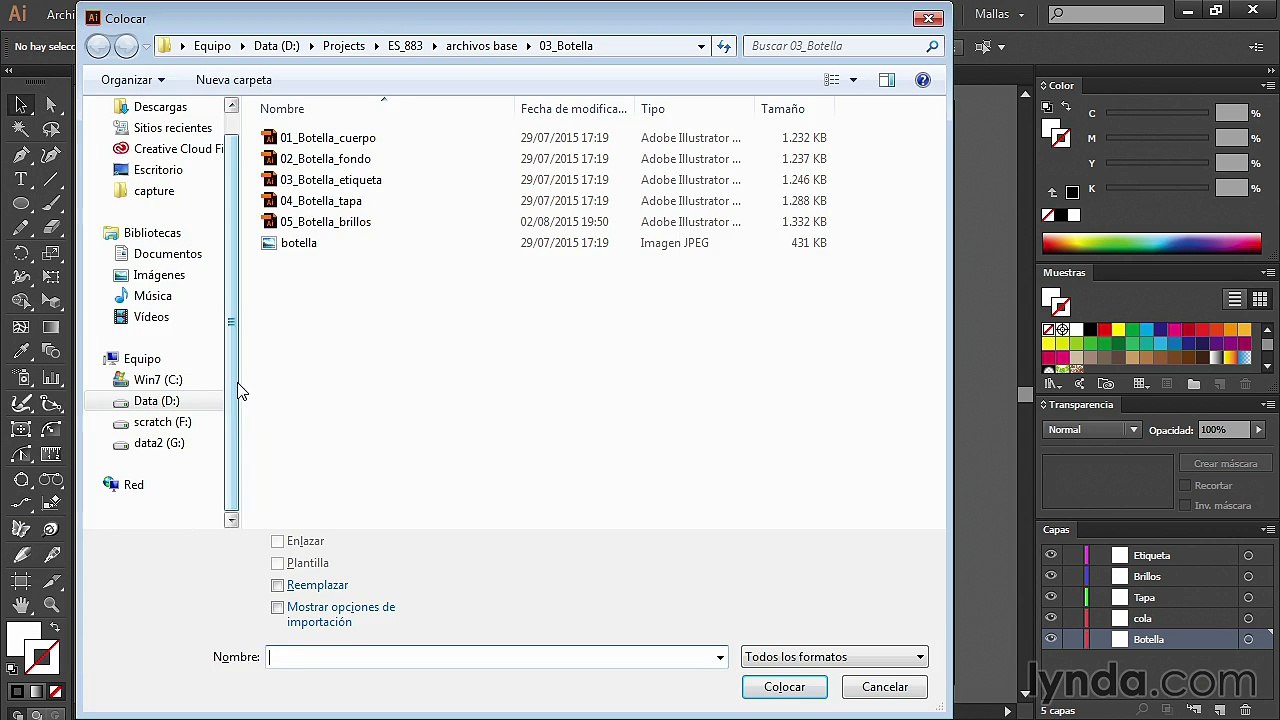Go to archivos base in breadcrumb
1280x720 pixels.
[482, 46]
